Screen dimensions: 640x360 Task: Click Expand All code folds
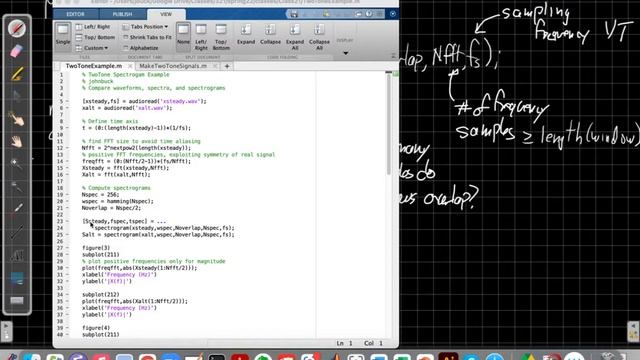coord(295,37)
